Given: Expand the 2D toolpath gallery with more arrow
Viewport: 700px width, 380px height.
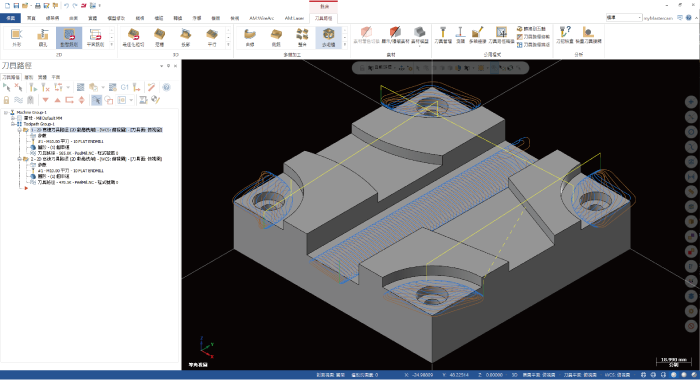Looking at the screenshot, I should point(112,44).
